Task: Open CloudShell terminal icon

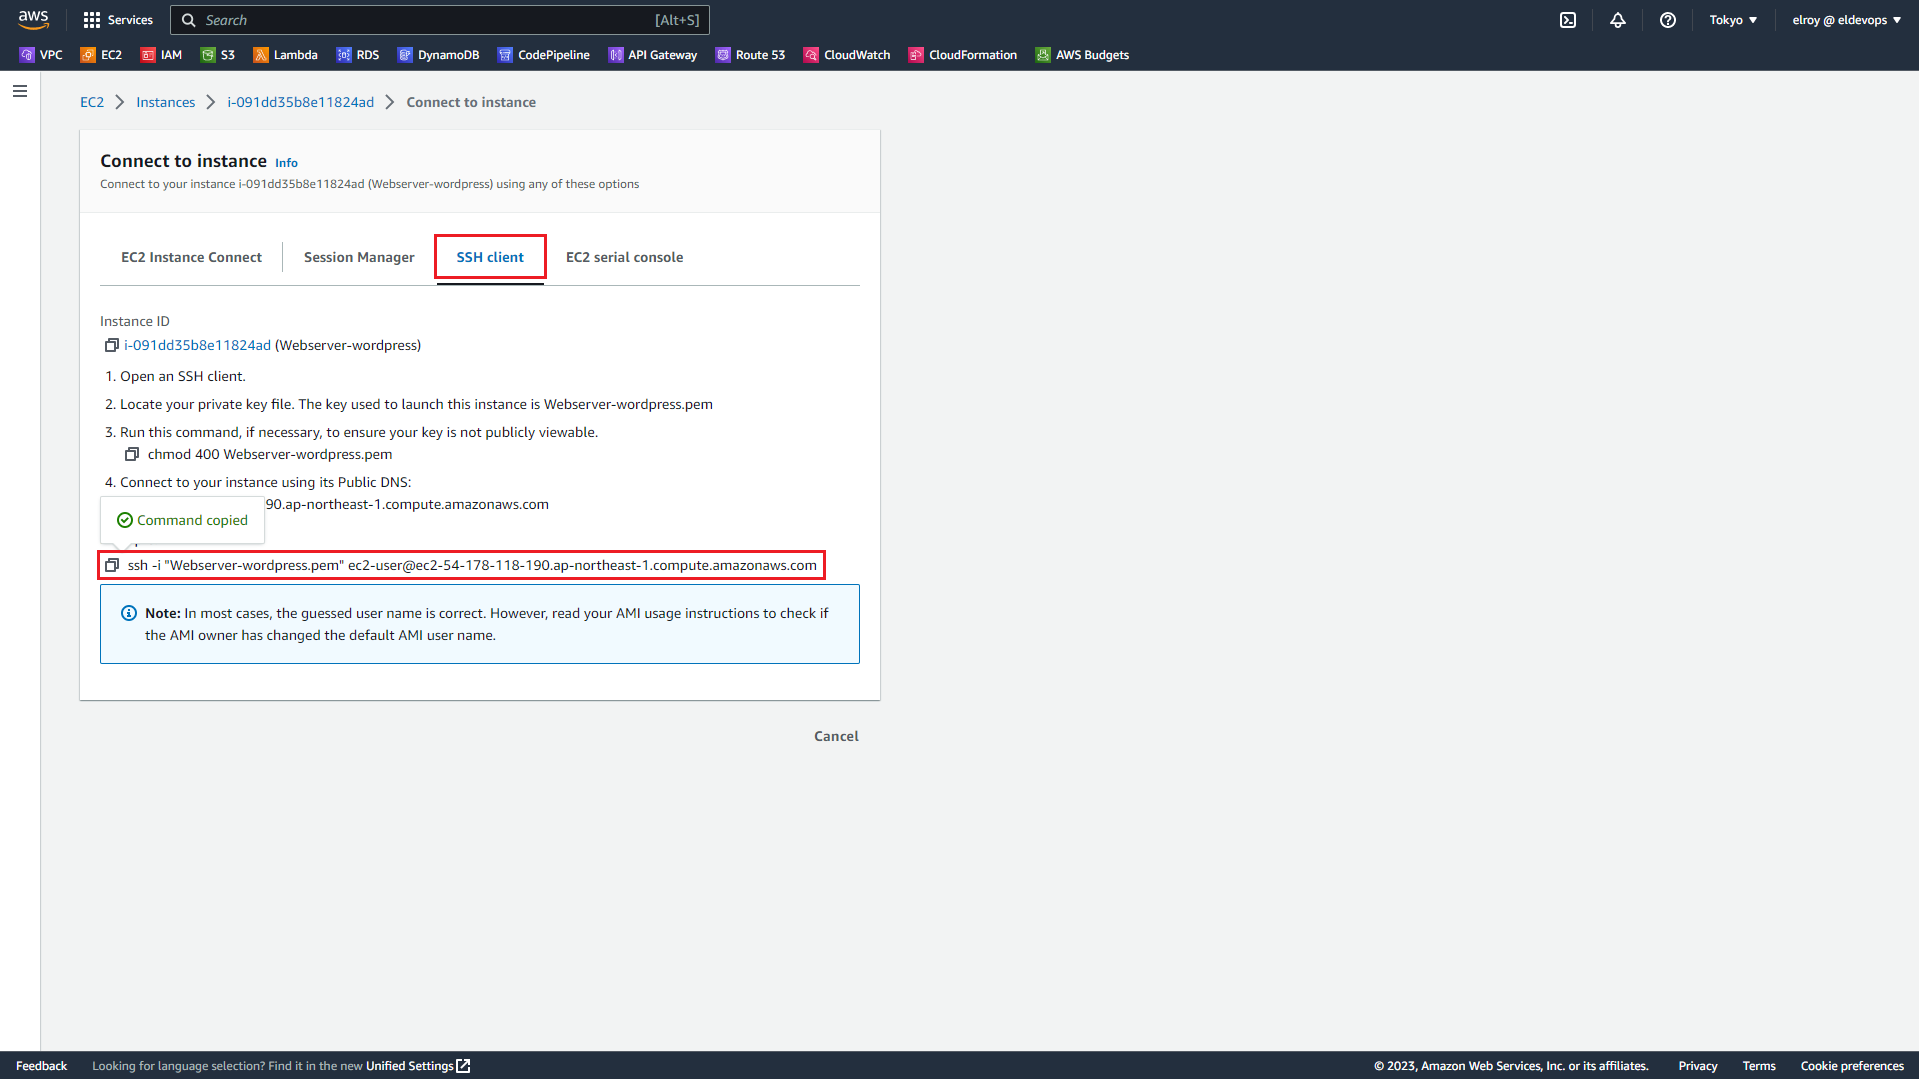Action: pos(1568,20)
